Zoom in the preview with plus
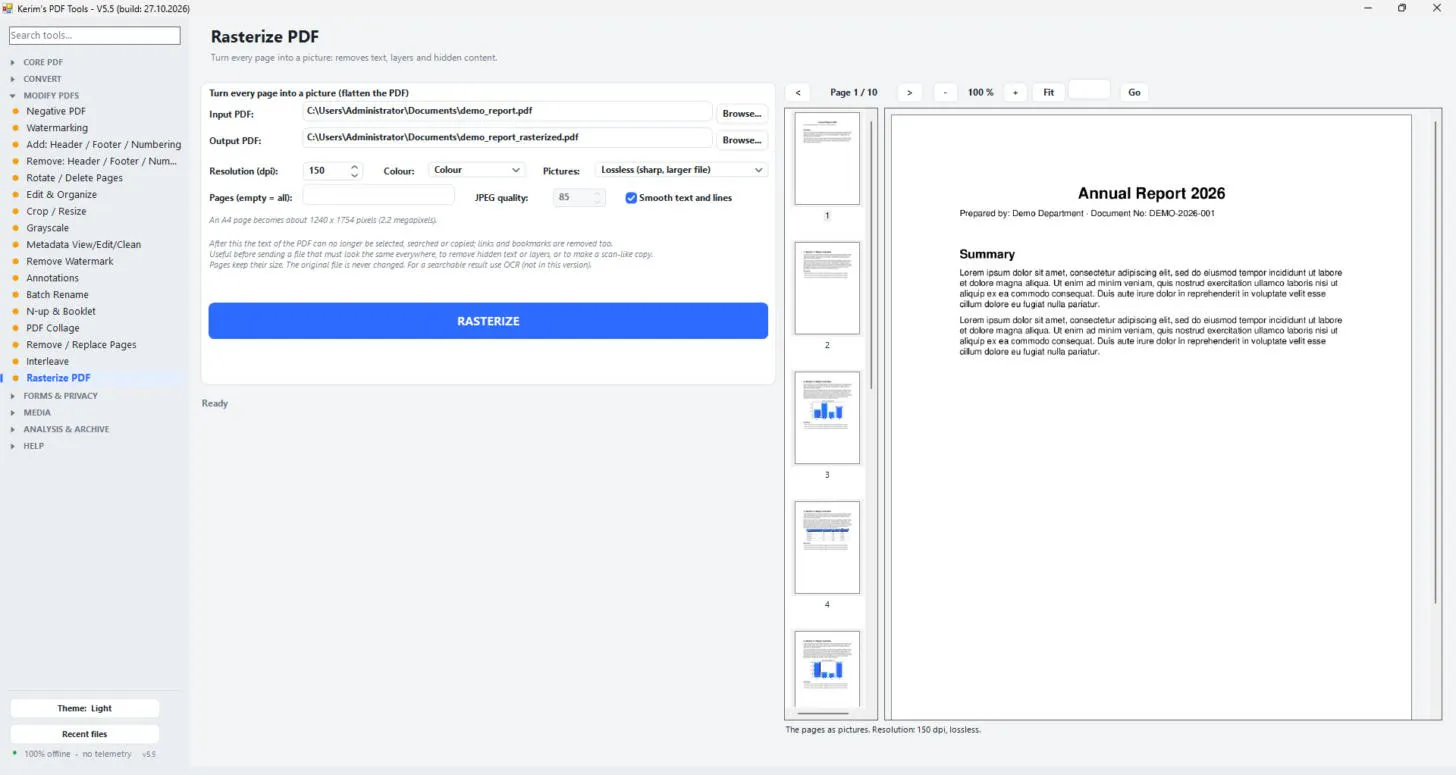1456x775 pixels. (1014, 92)
